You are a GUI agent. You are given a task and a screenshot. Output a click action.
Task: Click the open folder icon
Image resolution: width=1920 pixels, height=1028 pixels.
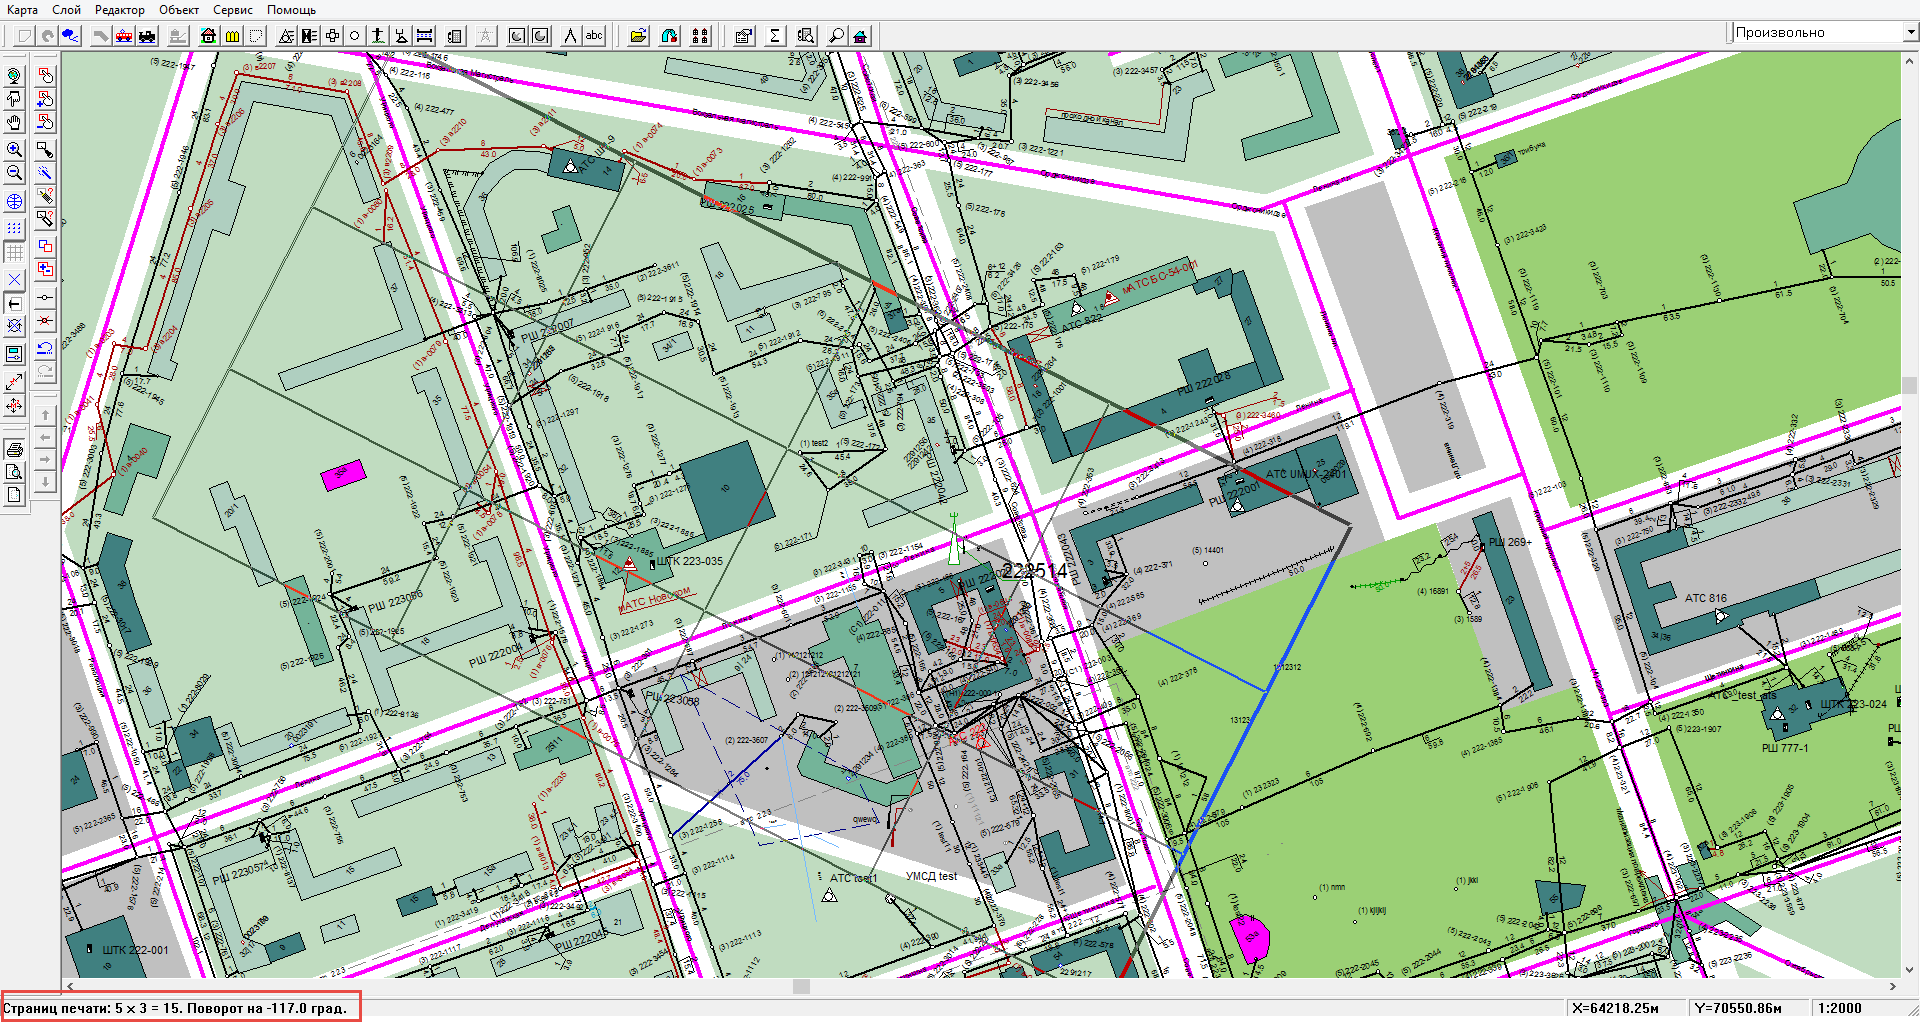[638, 36]
